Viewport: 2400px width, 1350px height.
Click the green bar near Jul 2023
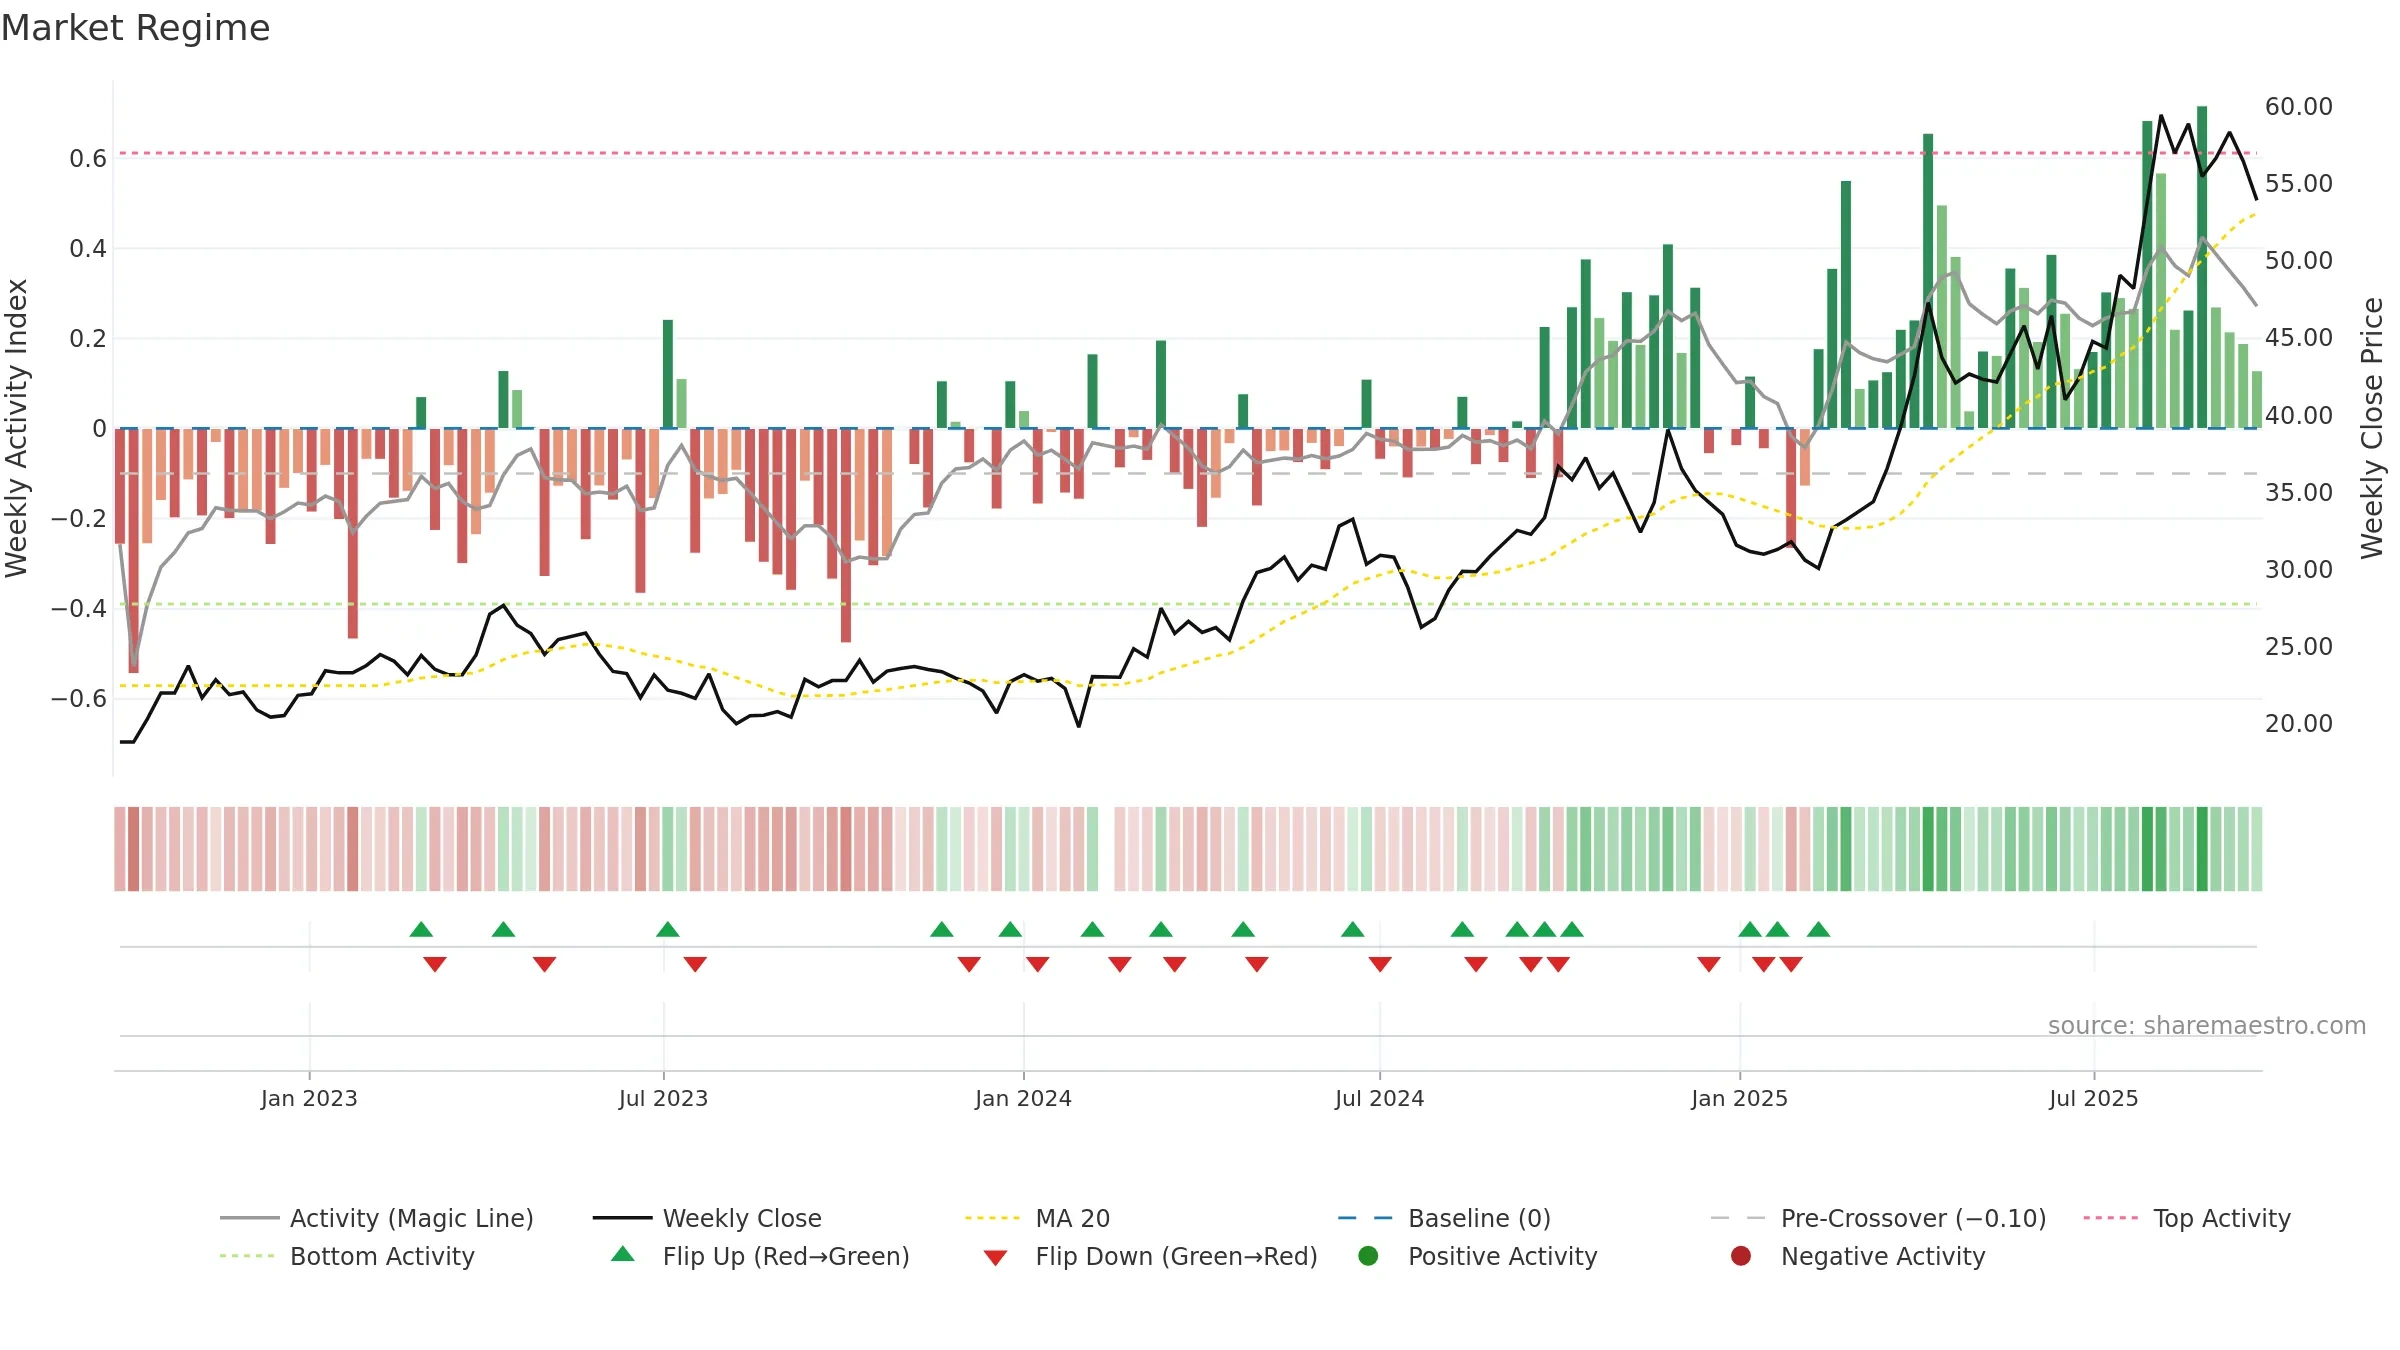[x=668, y=374]
